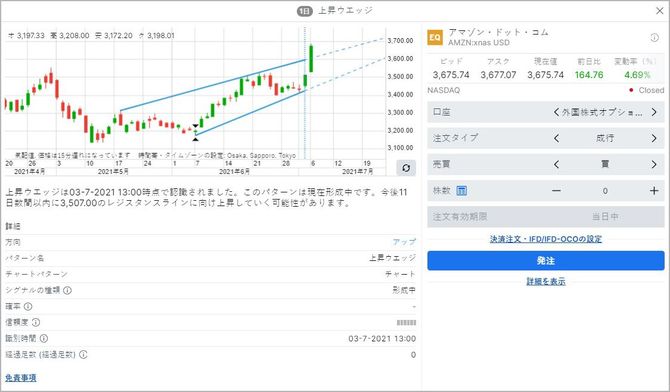670x392 pixels.
Task: Click the chart refresh icon
Action: 406,168
